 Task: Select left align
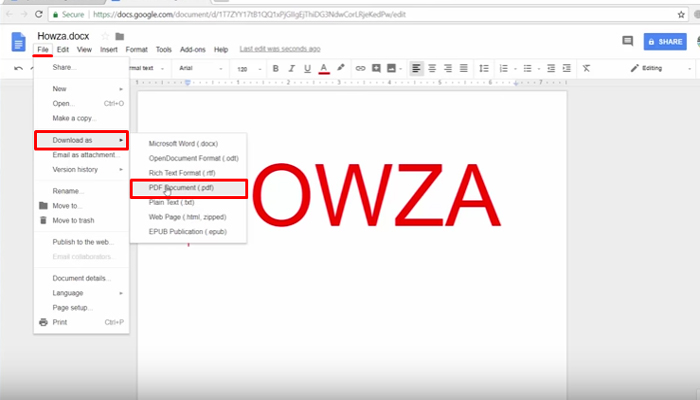tap(416, 68)
